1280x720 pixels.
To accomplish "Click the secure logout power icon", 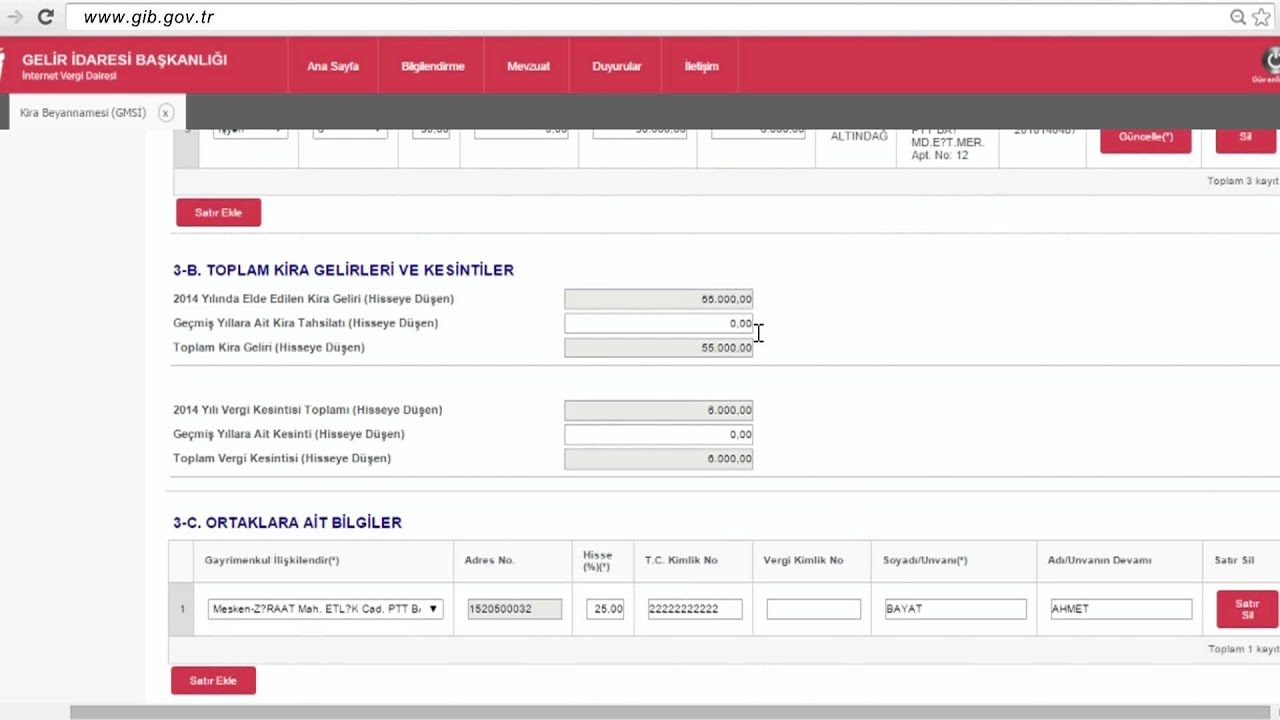I will click(1272, 62).
